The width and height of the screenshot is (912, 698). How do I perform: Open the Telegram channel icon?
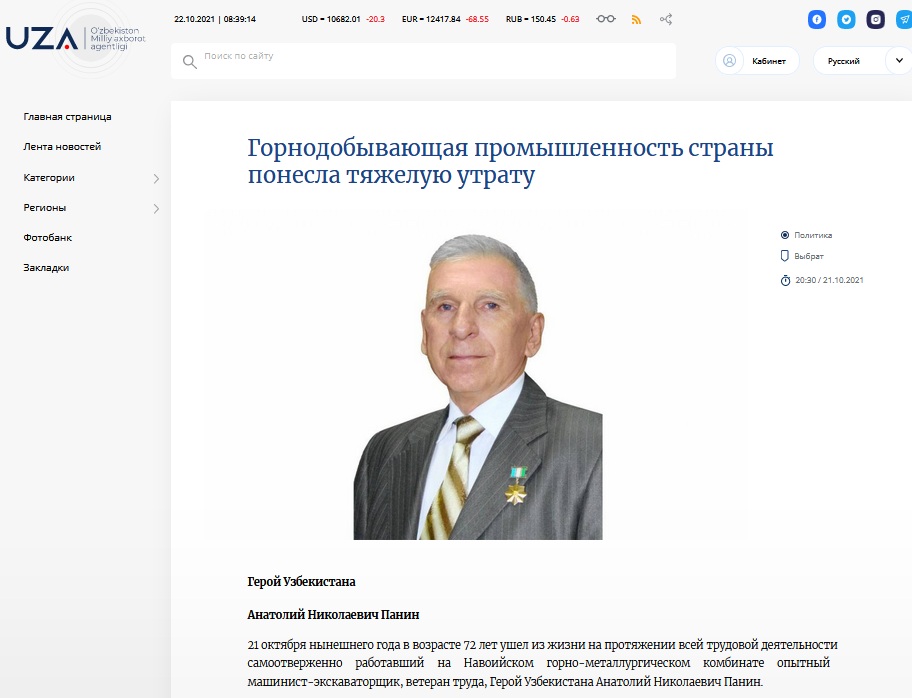[x=904, y=19]
